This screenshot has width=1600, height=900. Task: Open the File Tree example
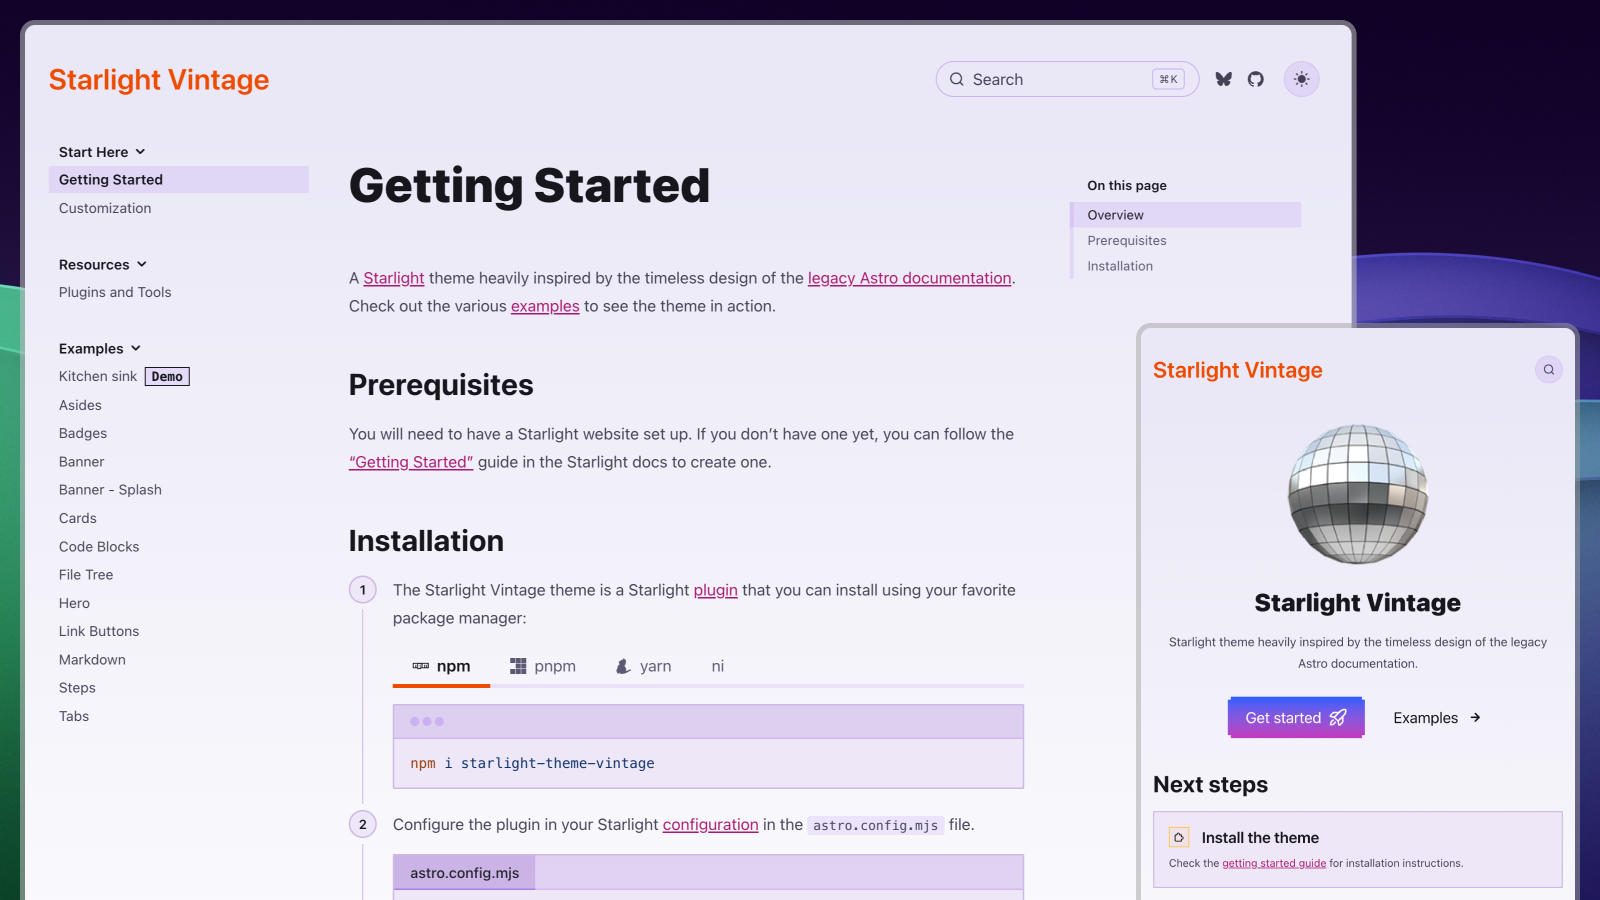(86, 575)
